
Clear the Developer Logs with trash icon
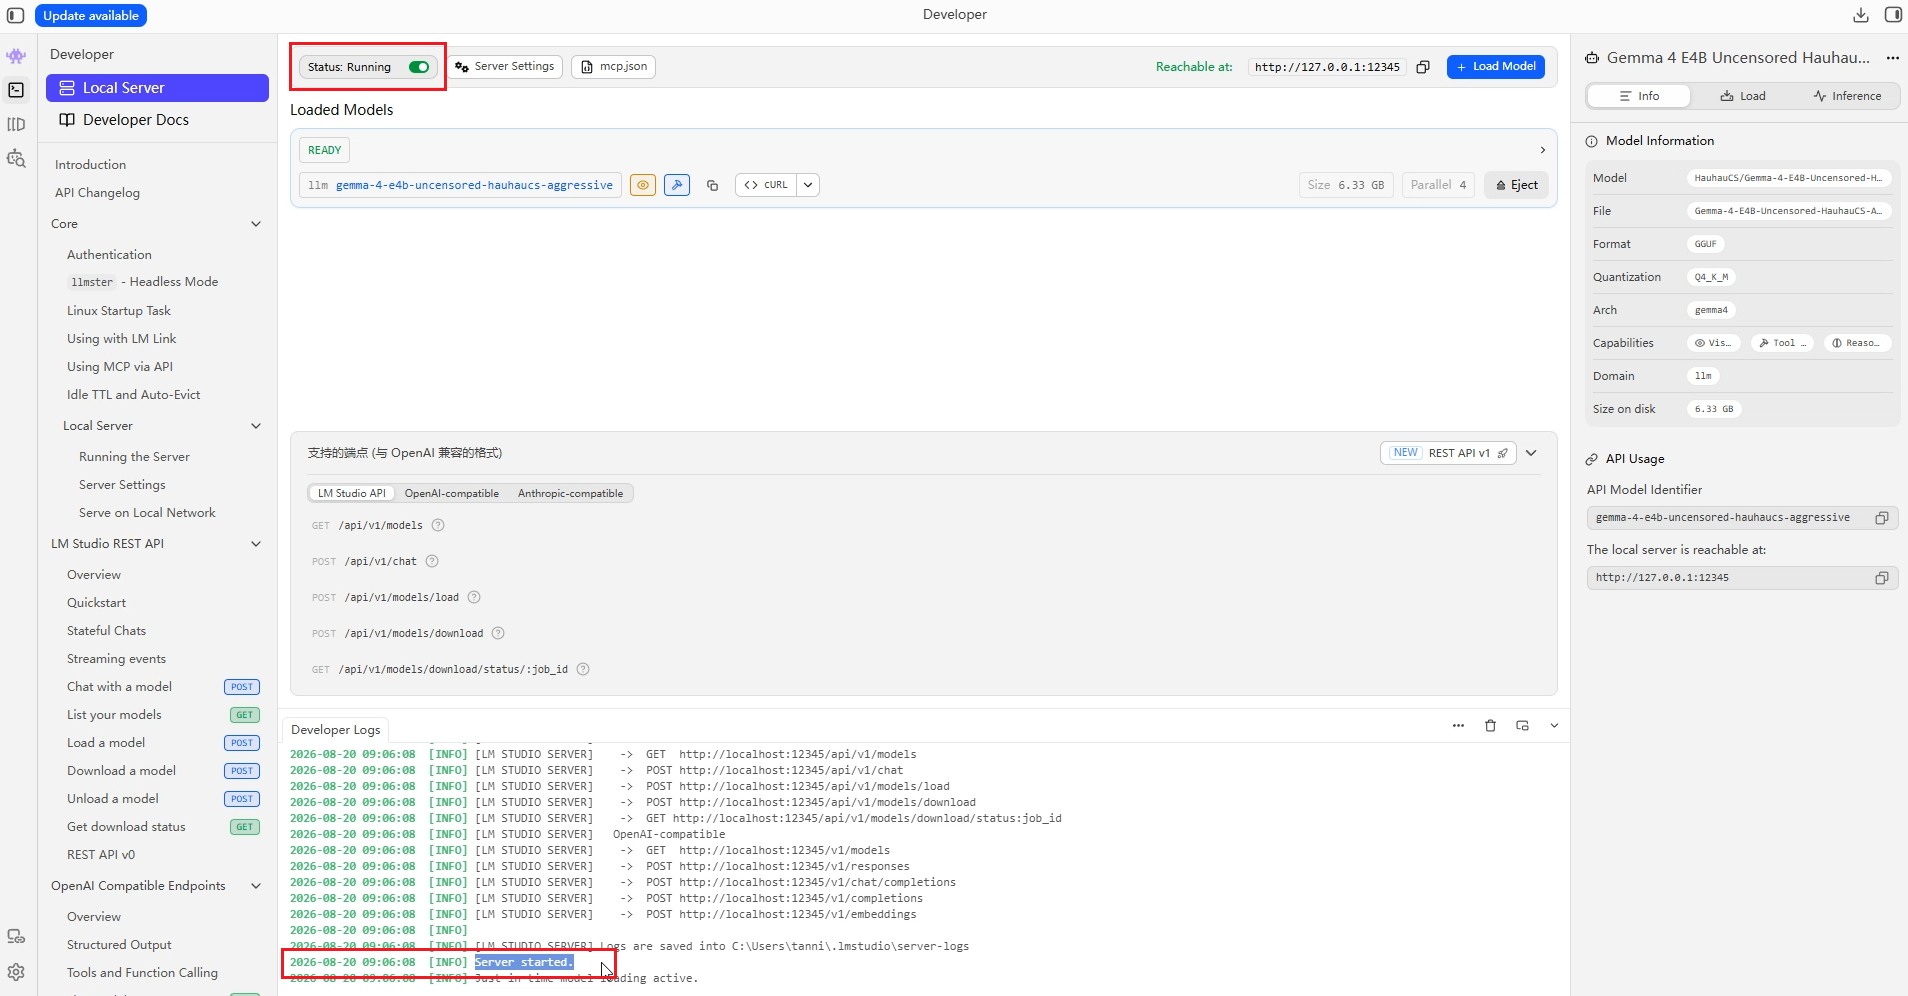[1490, 726]
